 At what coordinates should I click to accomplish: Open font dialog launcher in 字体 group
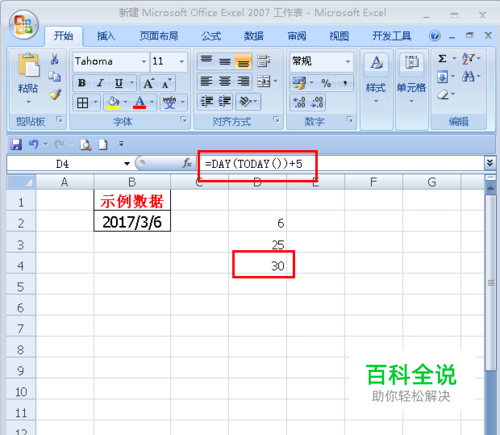183,119
